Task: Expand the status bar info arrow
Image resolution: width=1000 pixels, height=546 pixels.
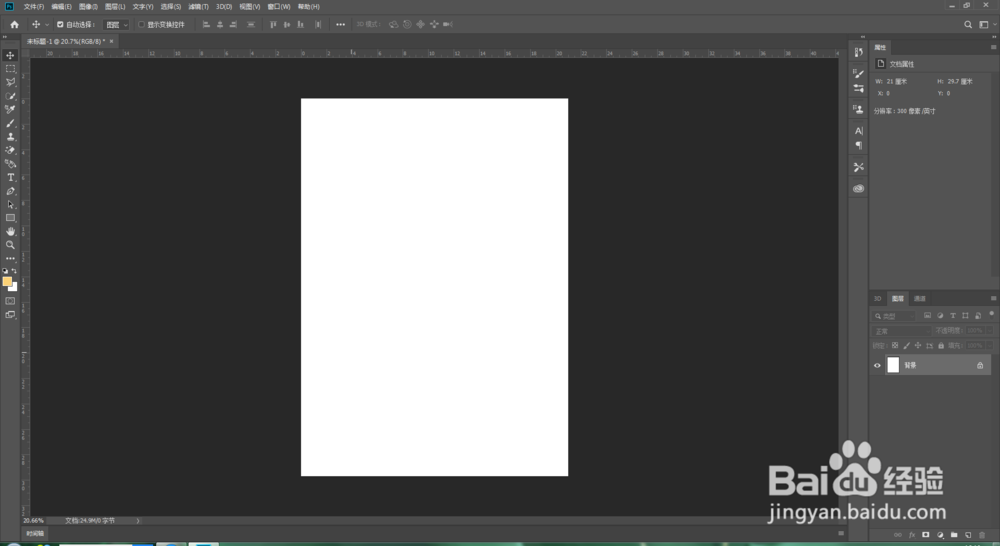Action: pyautogui.click(x=138, y=520)
